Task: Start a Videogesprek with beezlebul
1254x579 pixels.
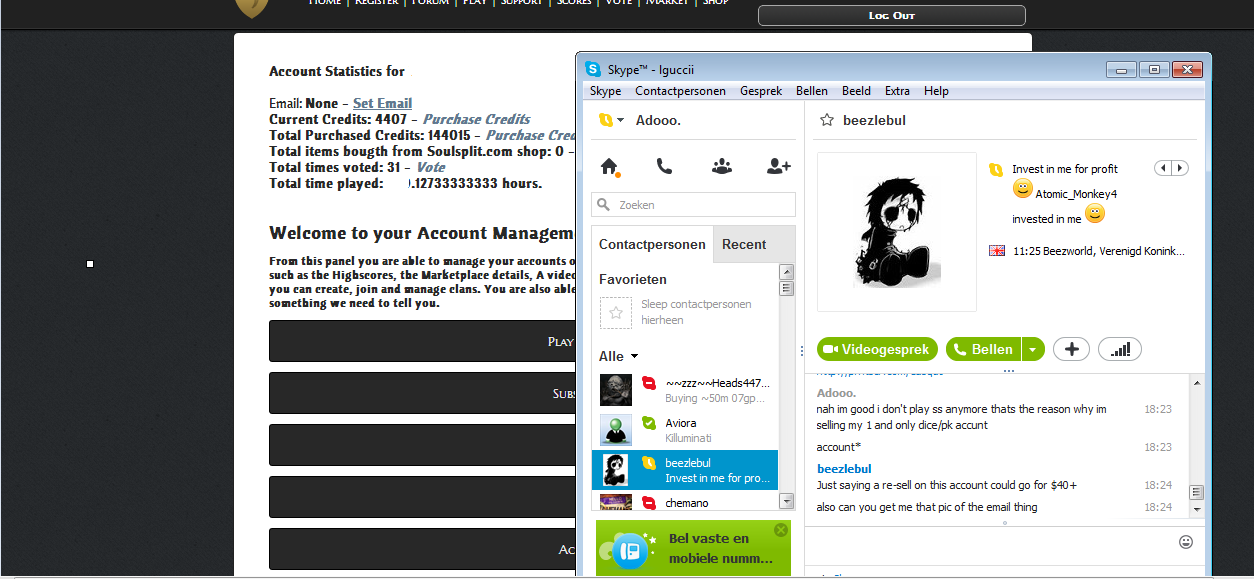Action: tap(877, 349)
